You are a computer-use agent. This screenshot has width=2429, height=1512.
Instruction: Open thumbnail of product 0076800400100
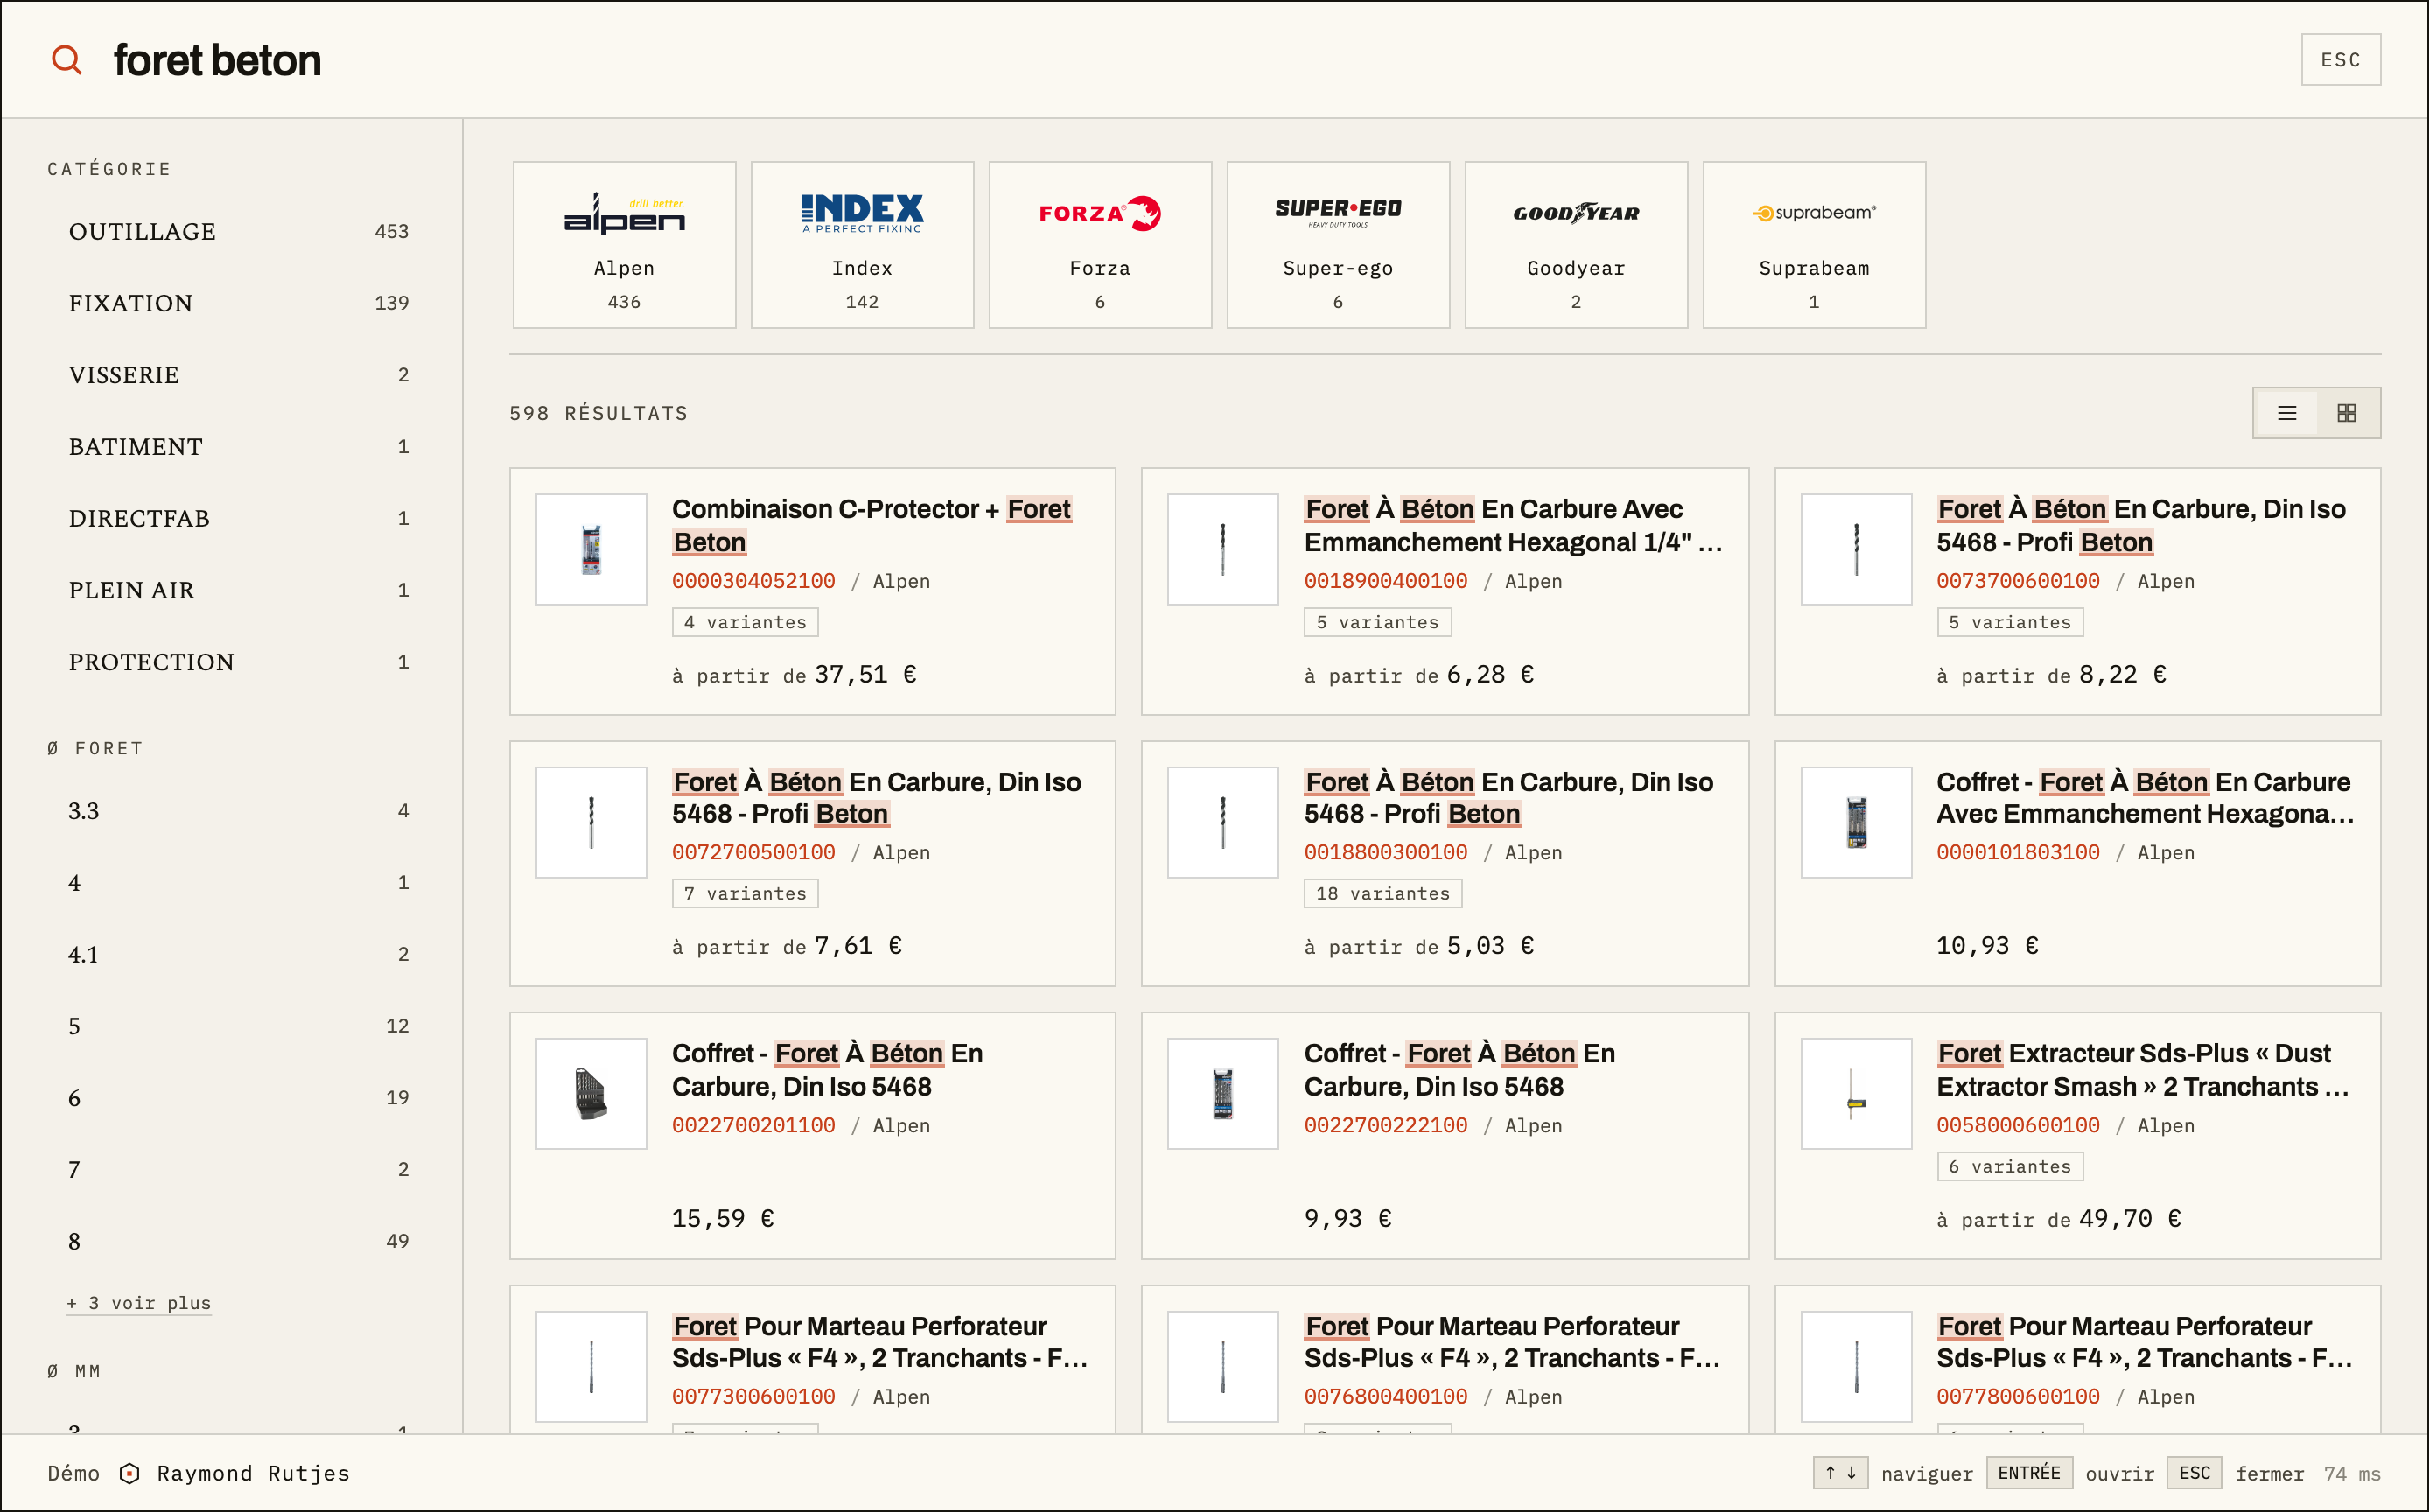(1223, 1367)
